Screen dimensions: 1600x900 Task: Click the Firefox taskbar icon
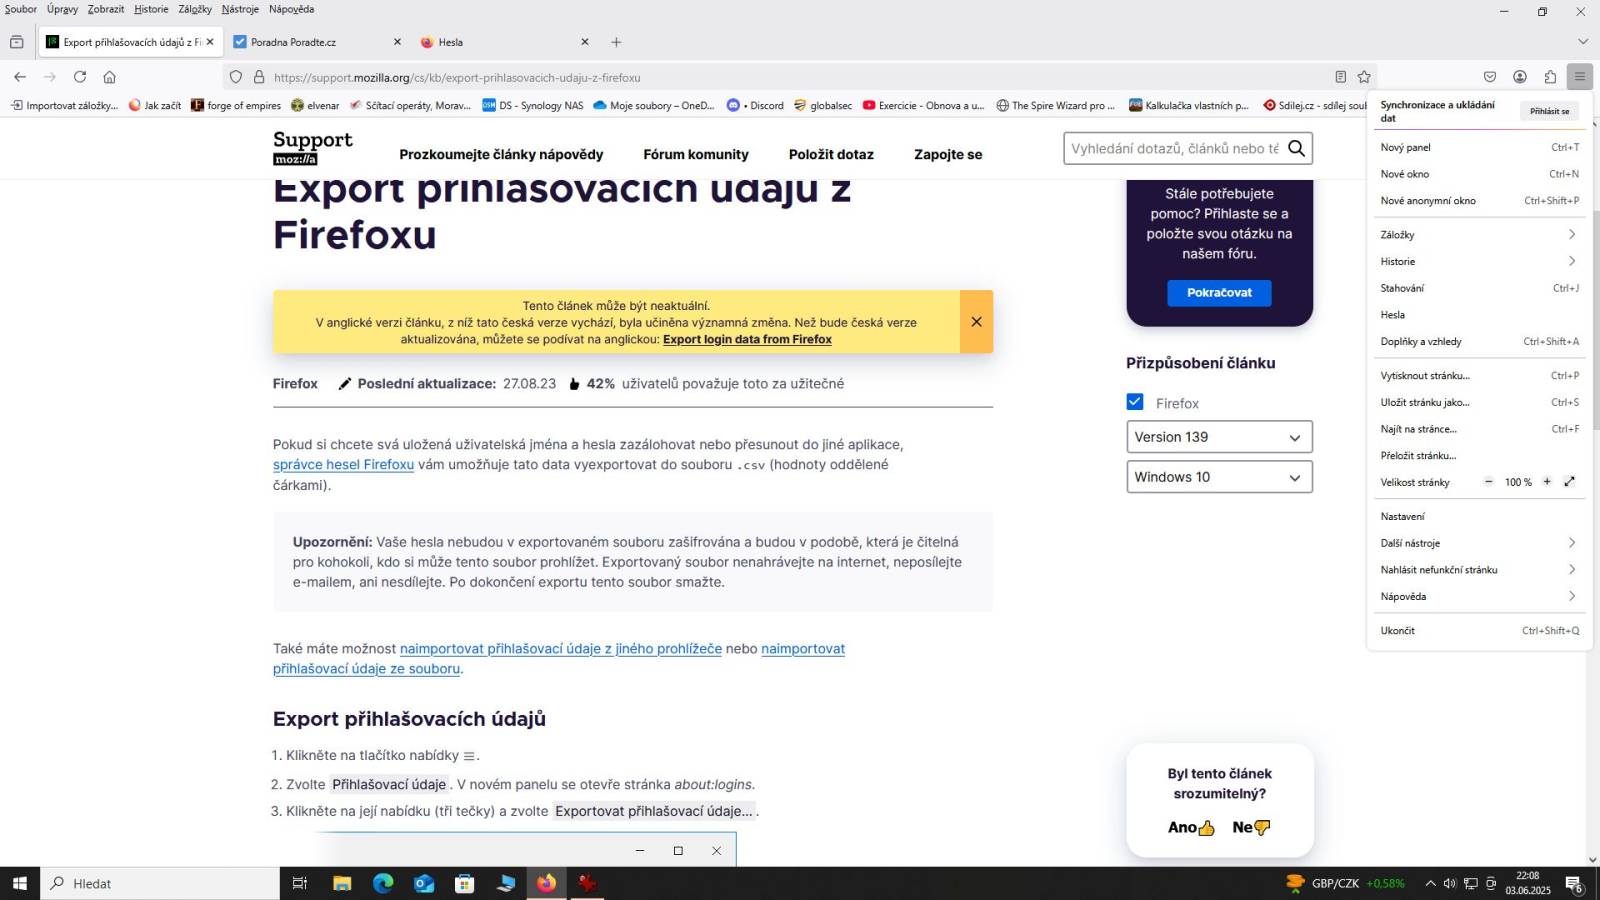(x=546, y=883)
